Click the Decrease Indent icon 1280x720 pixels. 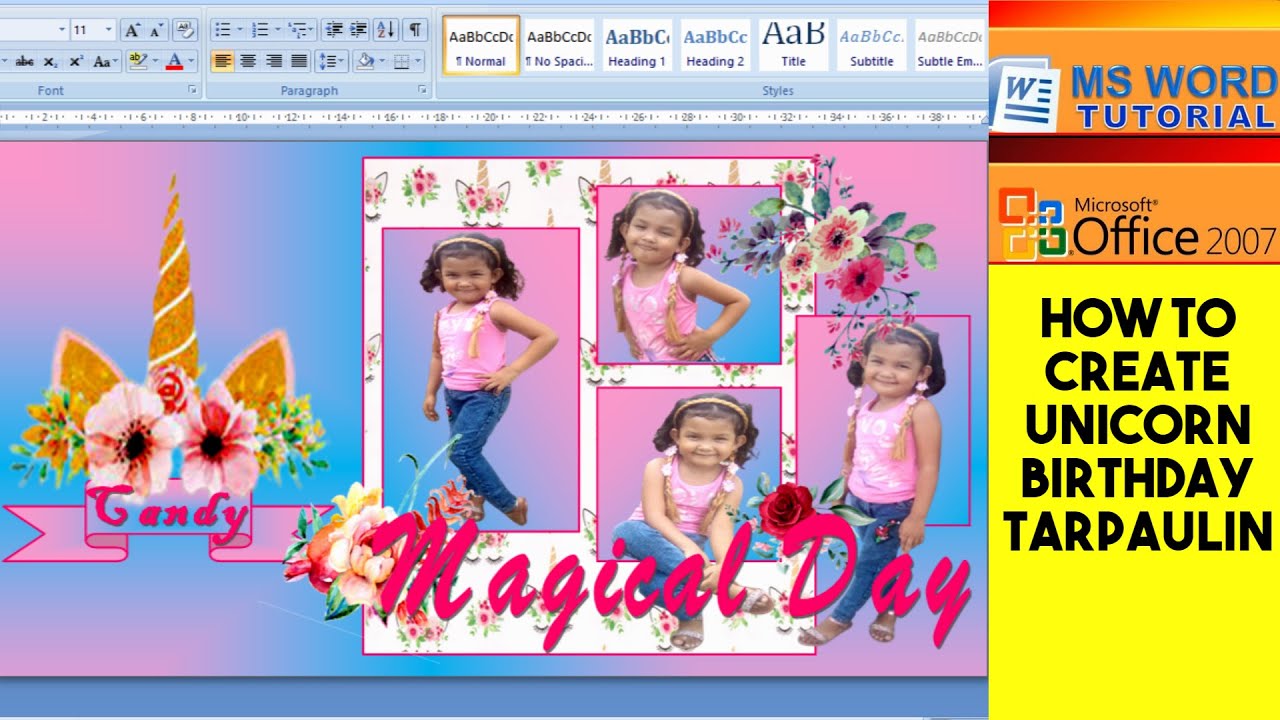(334, 30)
